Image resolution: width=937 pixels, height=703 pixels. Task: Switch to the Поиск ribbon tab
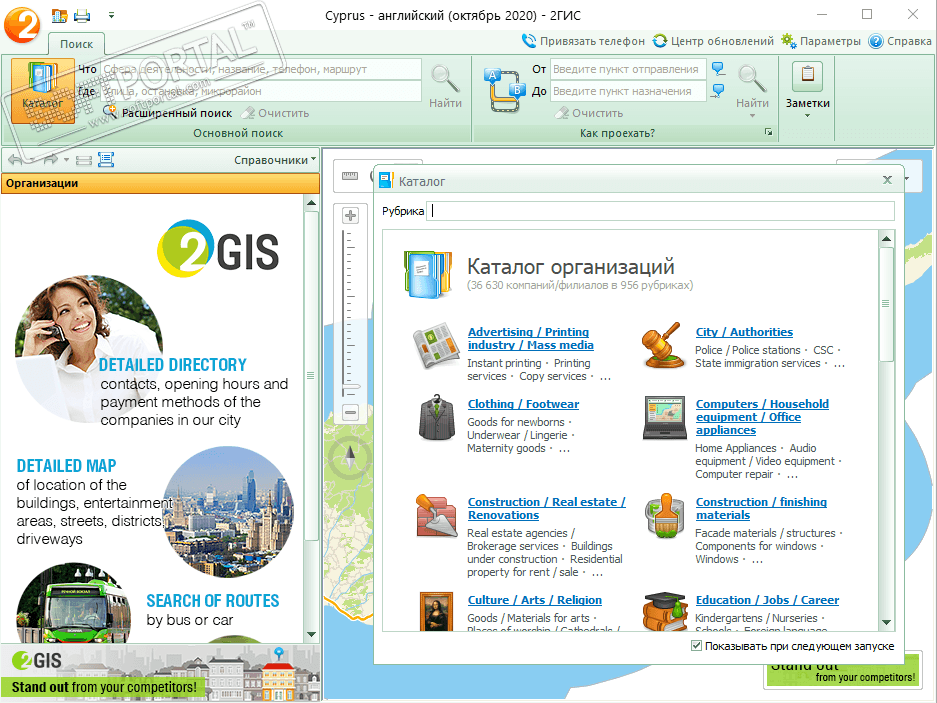tap(76, 44)
